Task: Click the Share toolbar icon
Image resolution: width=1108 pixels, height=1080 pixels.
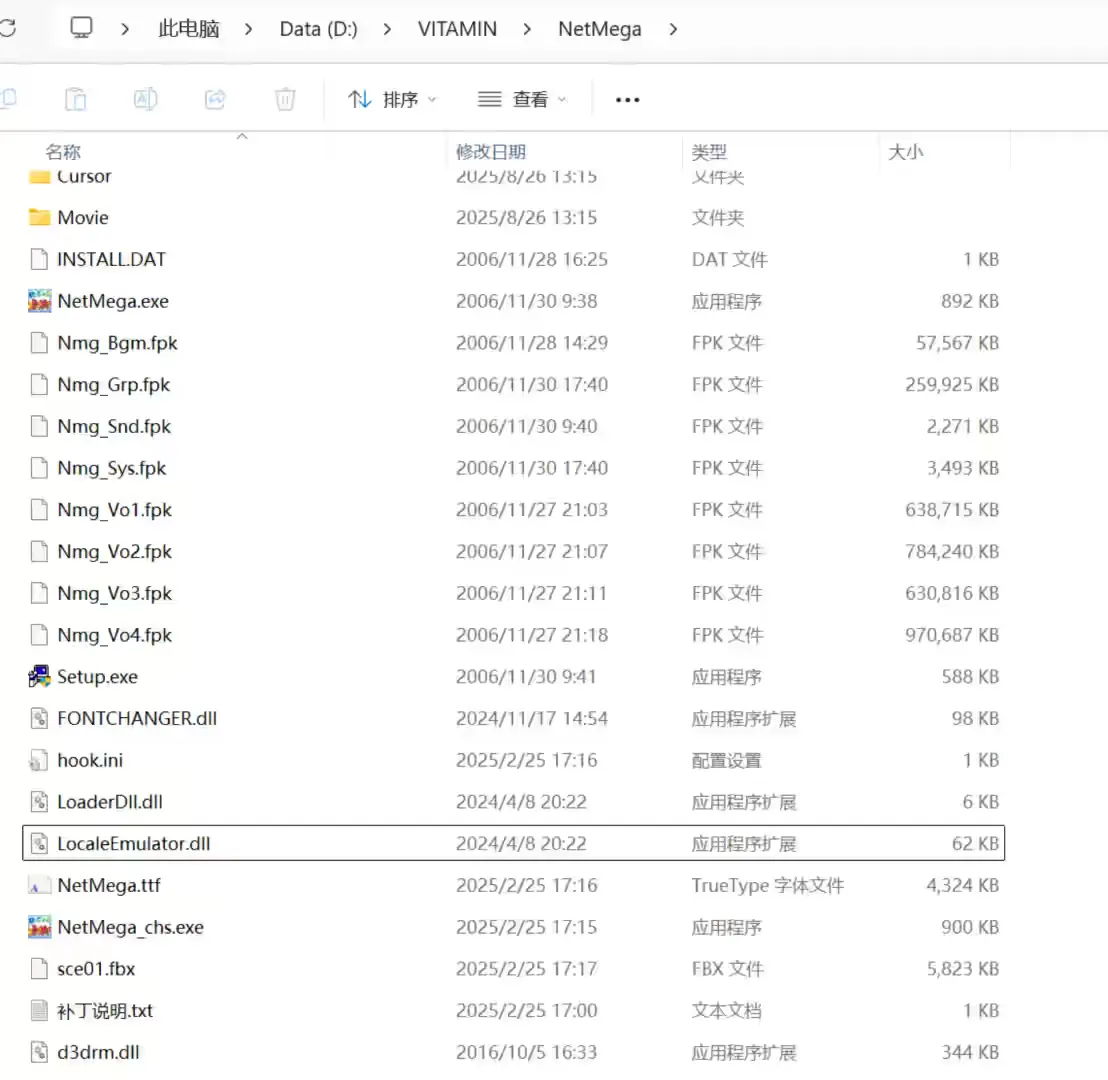Action: [216, 99]
